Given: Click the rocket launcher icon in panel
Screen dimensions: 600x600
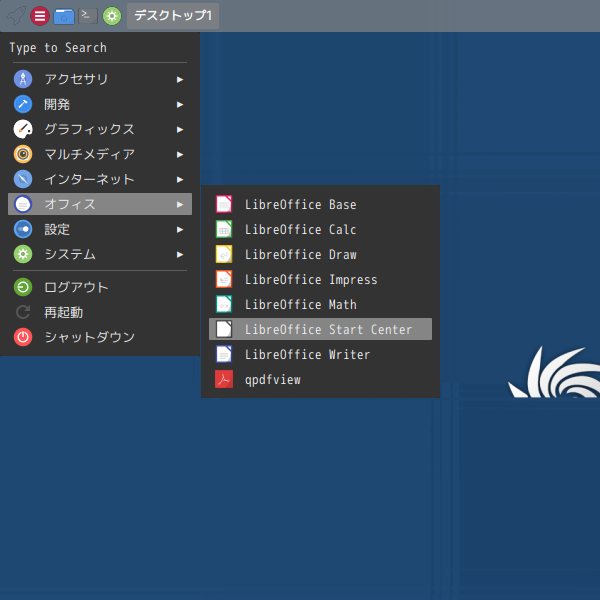Looking at the screenshot, I should (15, 16).
